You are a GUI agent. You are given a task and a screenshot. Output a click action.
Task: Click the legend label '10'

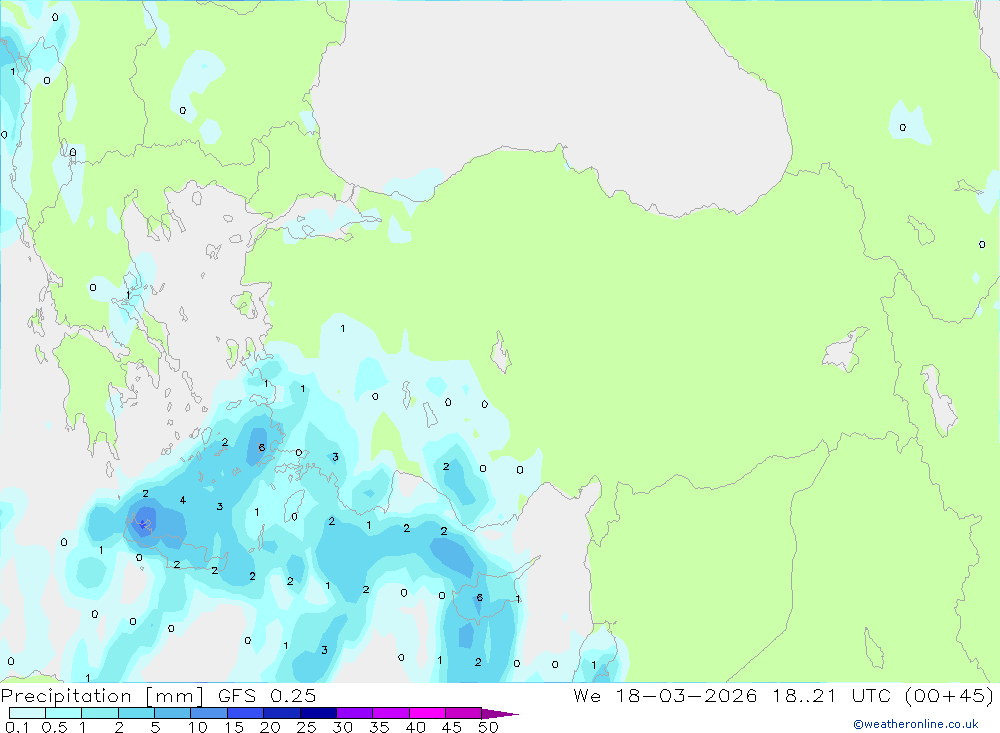[198, 727]
